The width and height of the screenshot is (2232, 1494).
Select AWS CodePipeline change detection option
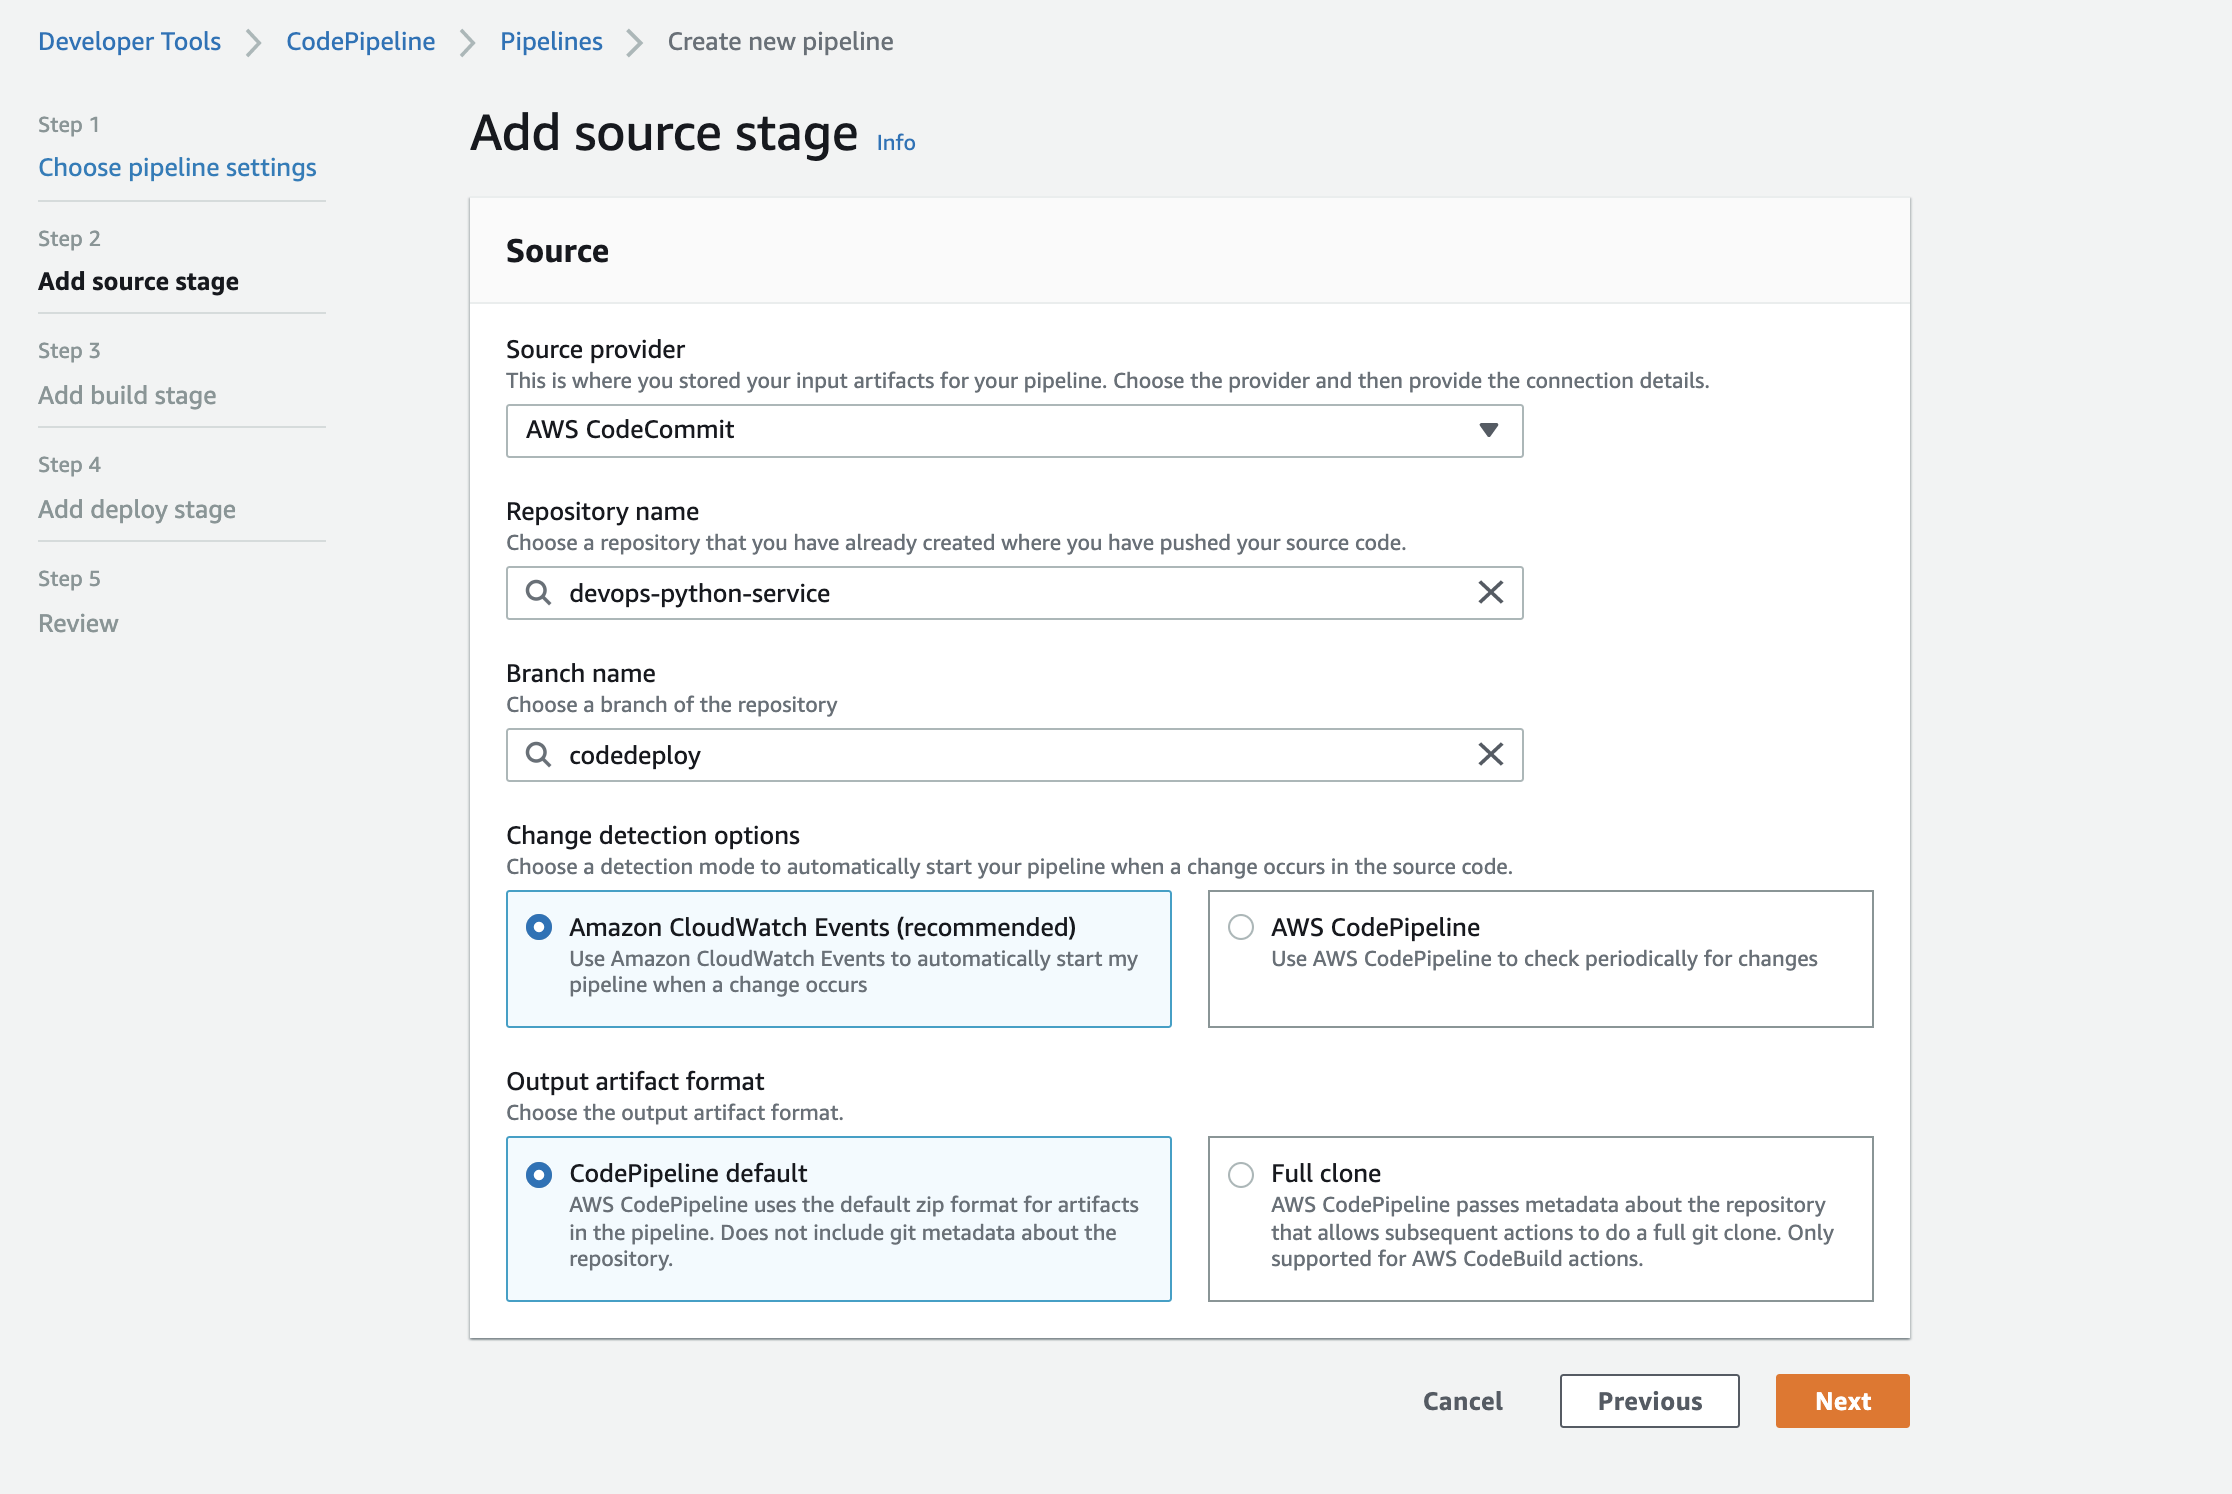coord(1241,928)
